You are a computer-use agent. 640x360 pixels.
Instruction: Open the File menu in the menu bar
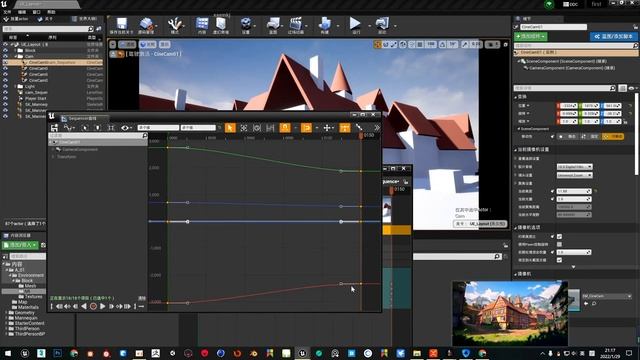[7, 12]
